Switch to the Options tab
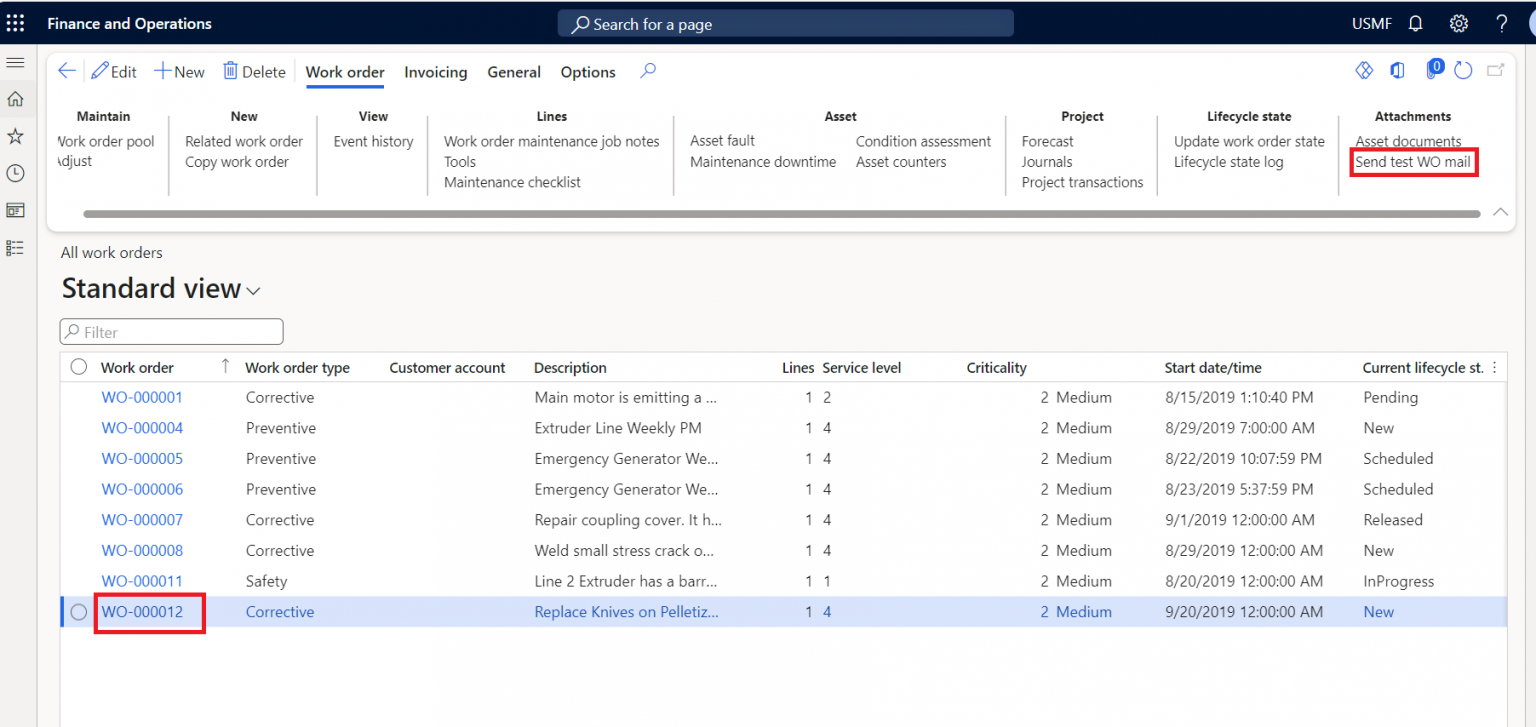The width and height of the screenshot is (1536, 727). coord(587,71)
